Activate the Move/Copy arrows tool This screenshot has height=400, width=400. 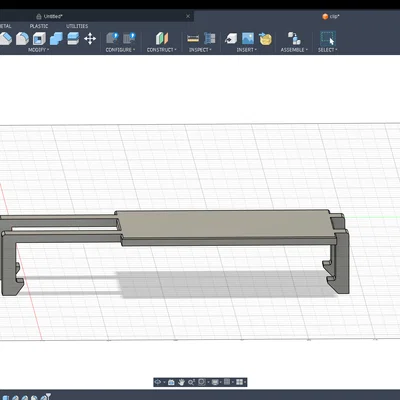pyautogui.click(x=90, y=39)
